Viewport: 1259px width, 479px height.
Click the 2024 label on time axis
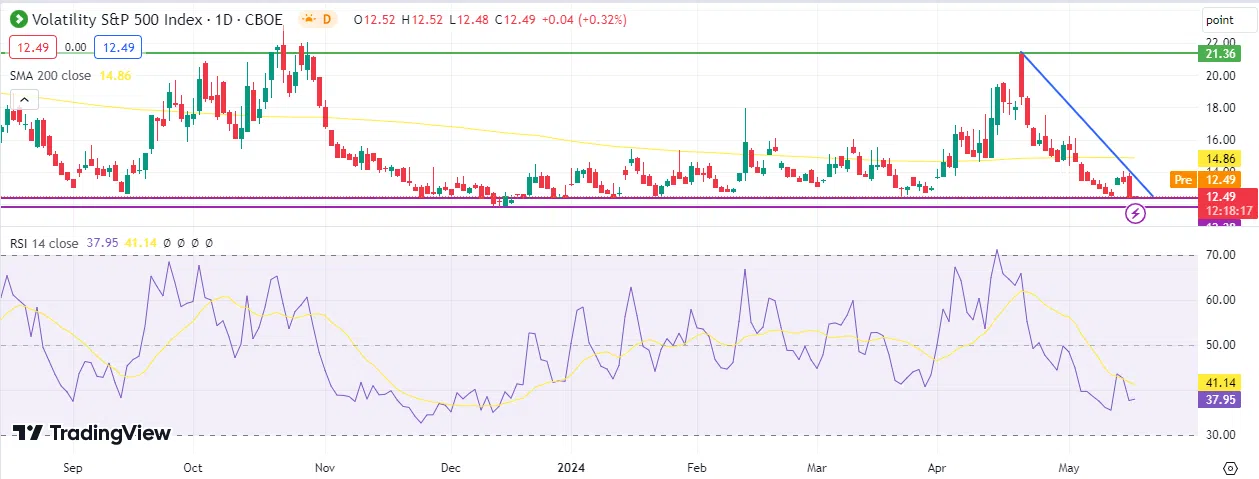573,467
